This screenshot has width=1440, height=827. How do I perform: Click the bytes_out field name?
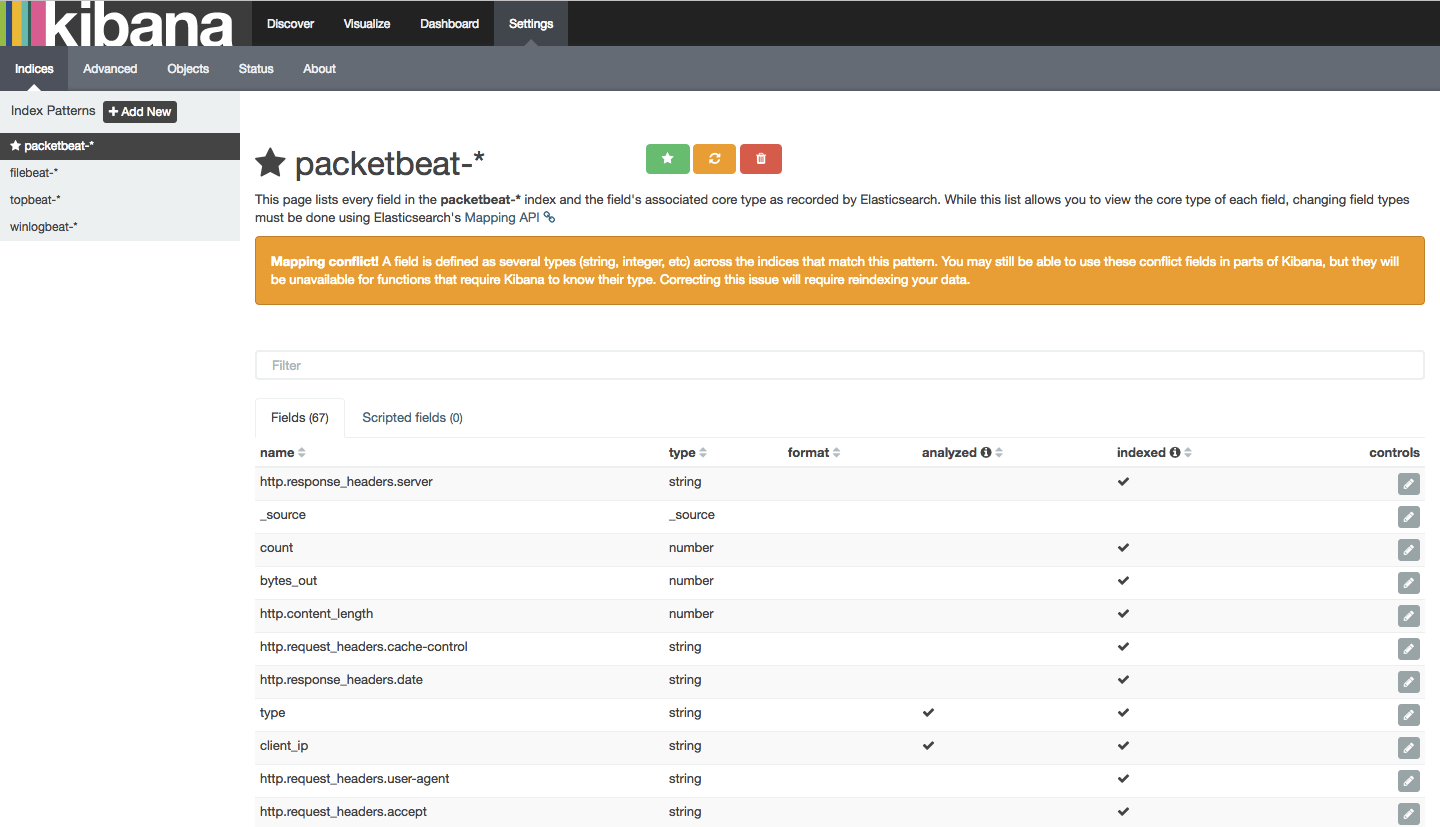(x=288, y=581)
